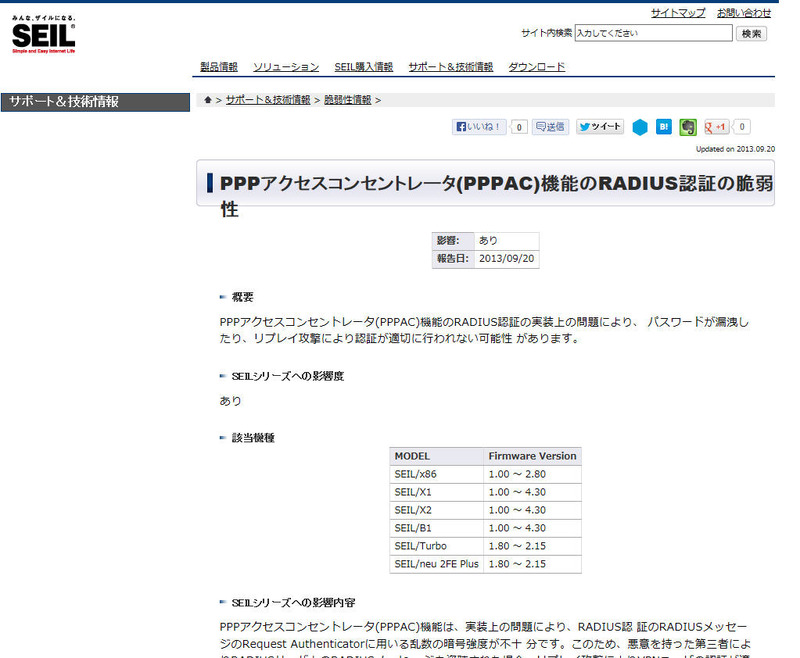Open the ソリューション menu
This screenshot has width=800, height=658.
coord(286,67)
